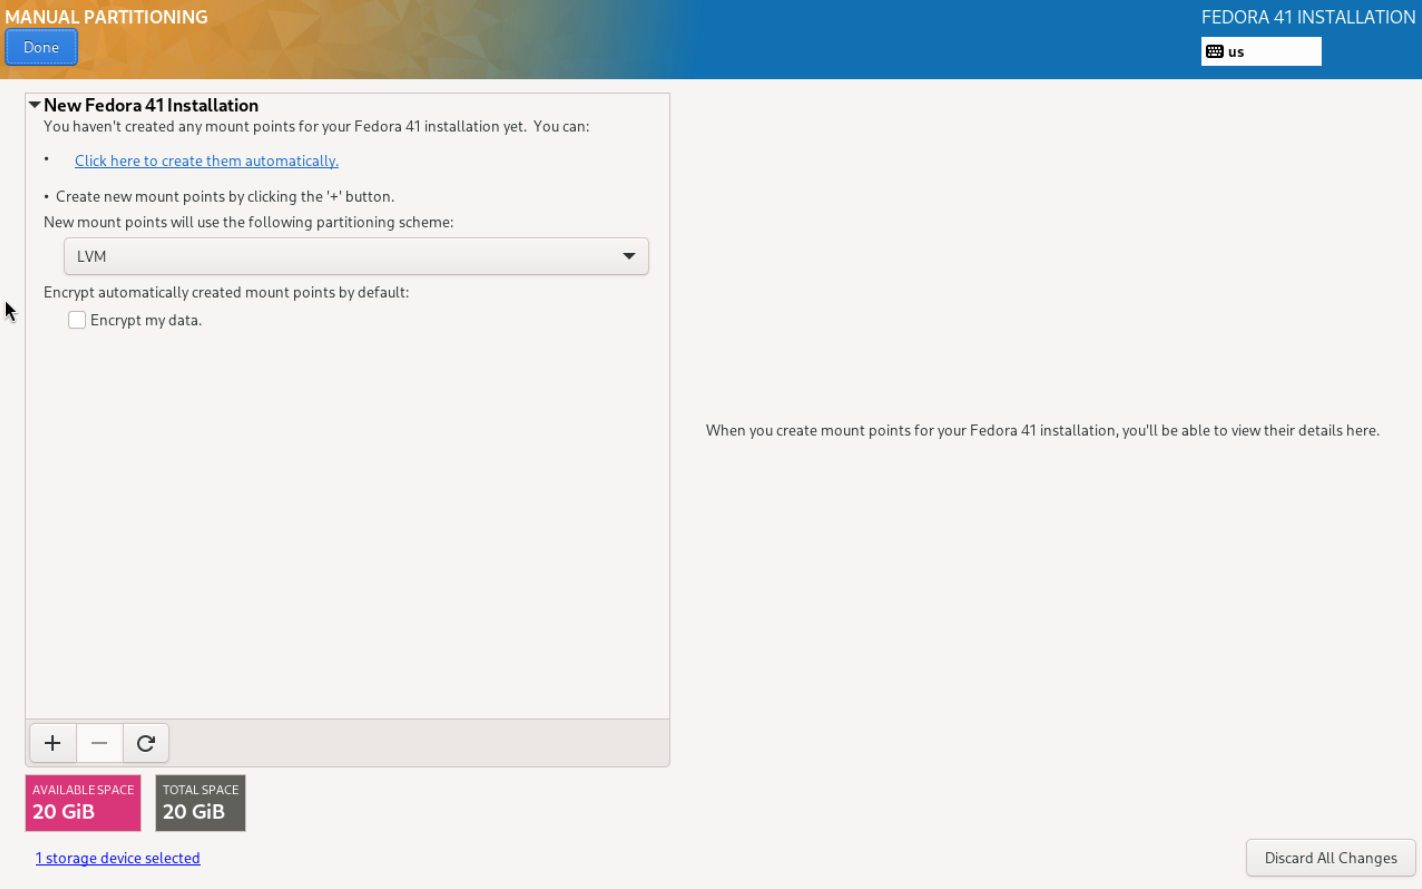
Task: Click 'Encrypt automatically created mount points' text
Action: pyautogui.click(x=227, y=292)
